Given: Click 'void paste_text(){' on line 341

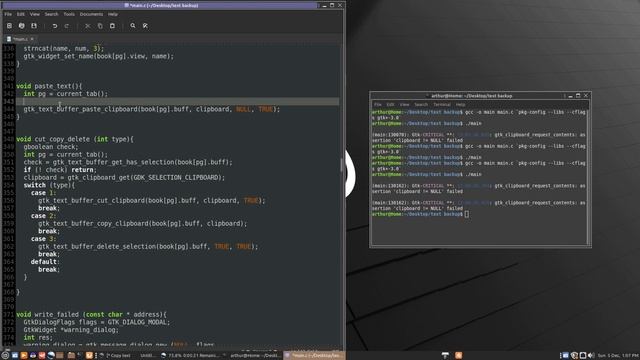Looking at the screenshot, I should pos(49,86).
